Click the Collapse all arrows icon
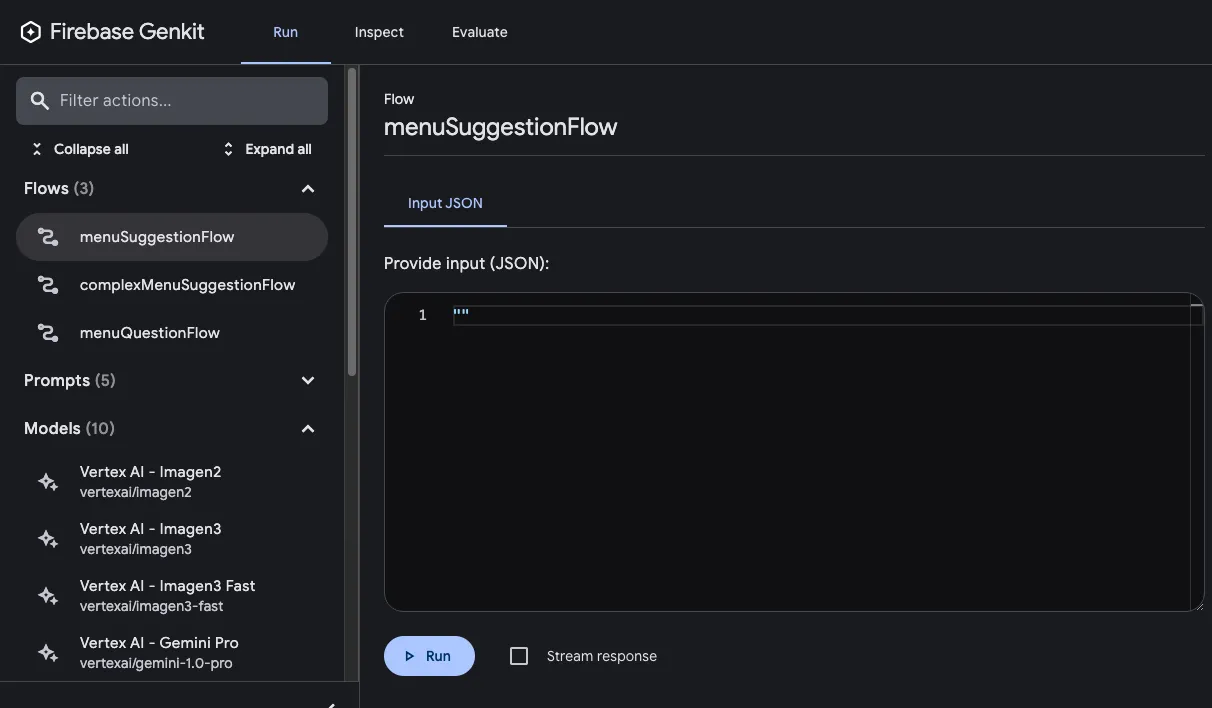Viewport: 1212px width, 708px height. [37, 149]
